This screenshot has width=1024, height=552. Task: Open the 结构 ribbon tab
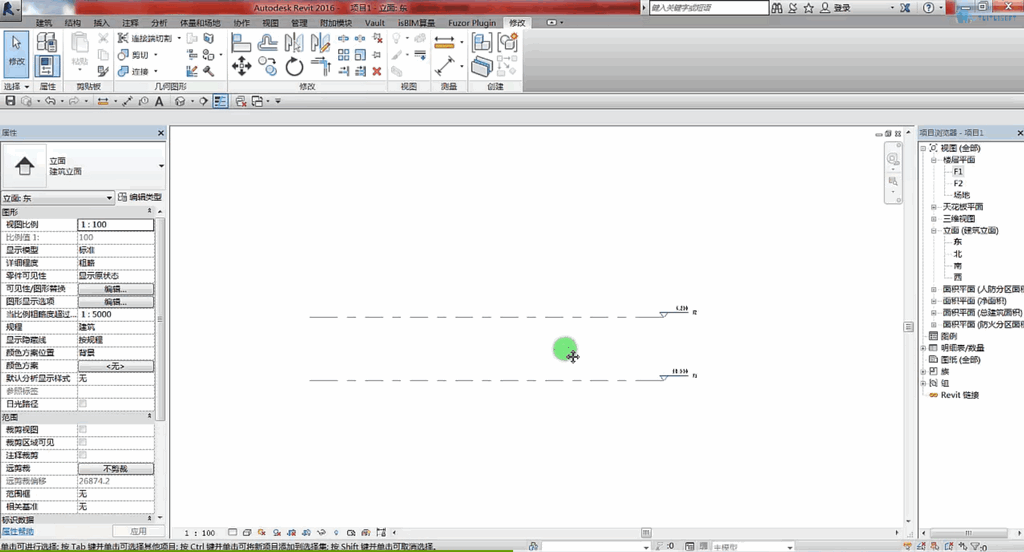[72, 23]
